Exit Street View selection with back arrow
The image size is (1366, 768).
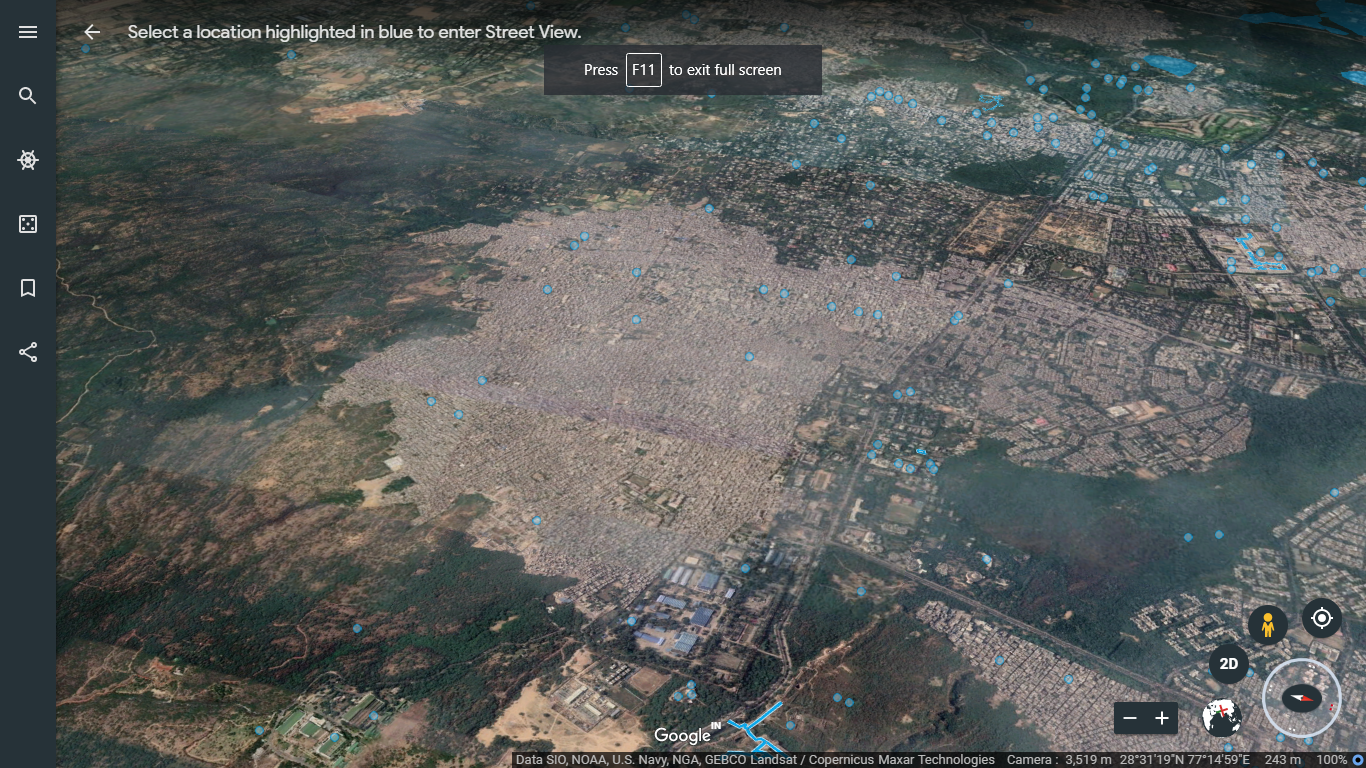[92, 32]
